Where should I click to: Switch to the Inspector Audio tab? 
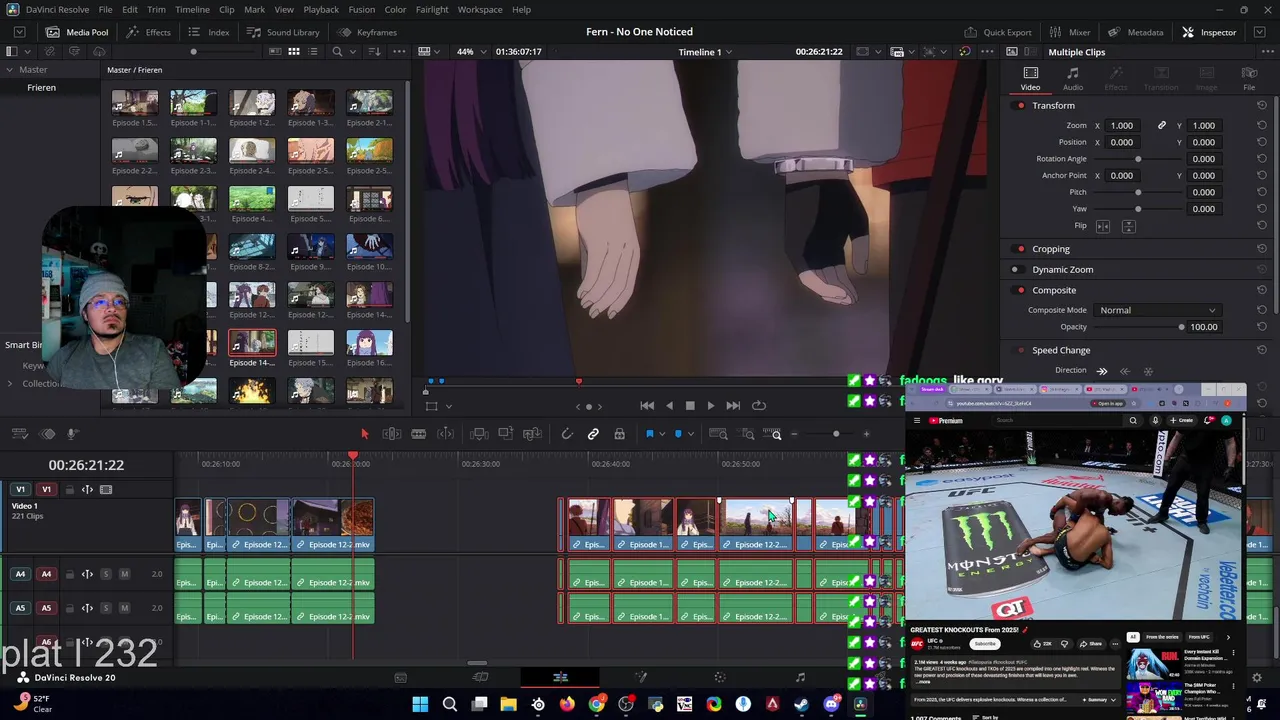click(x=1072, y=79)
